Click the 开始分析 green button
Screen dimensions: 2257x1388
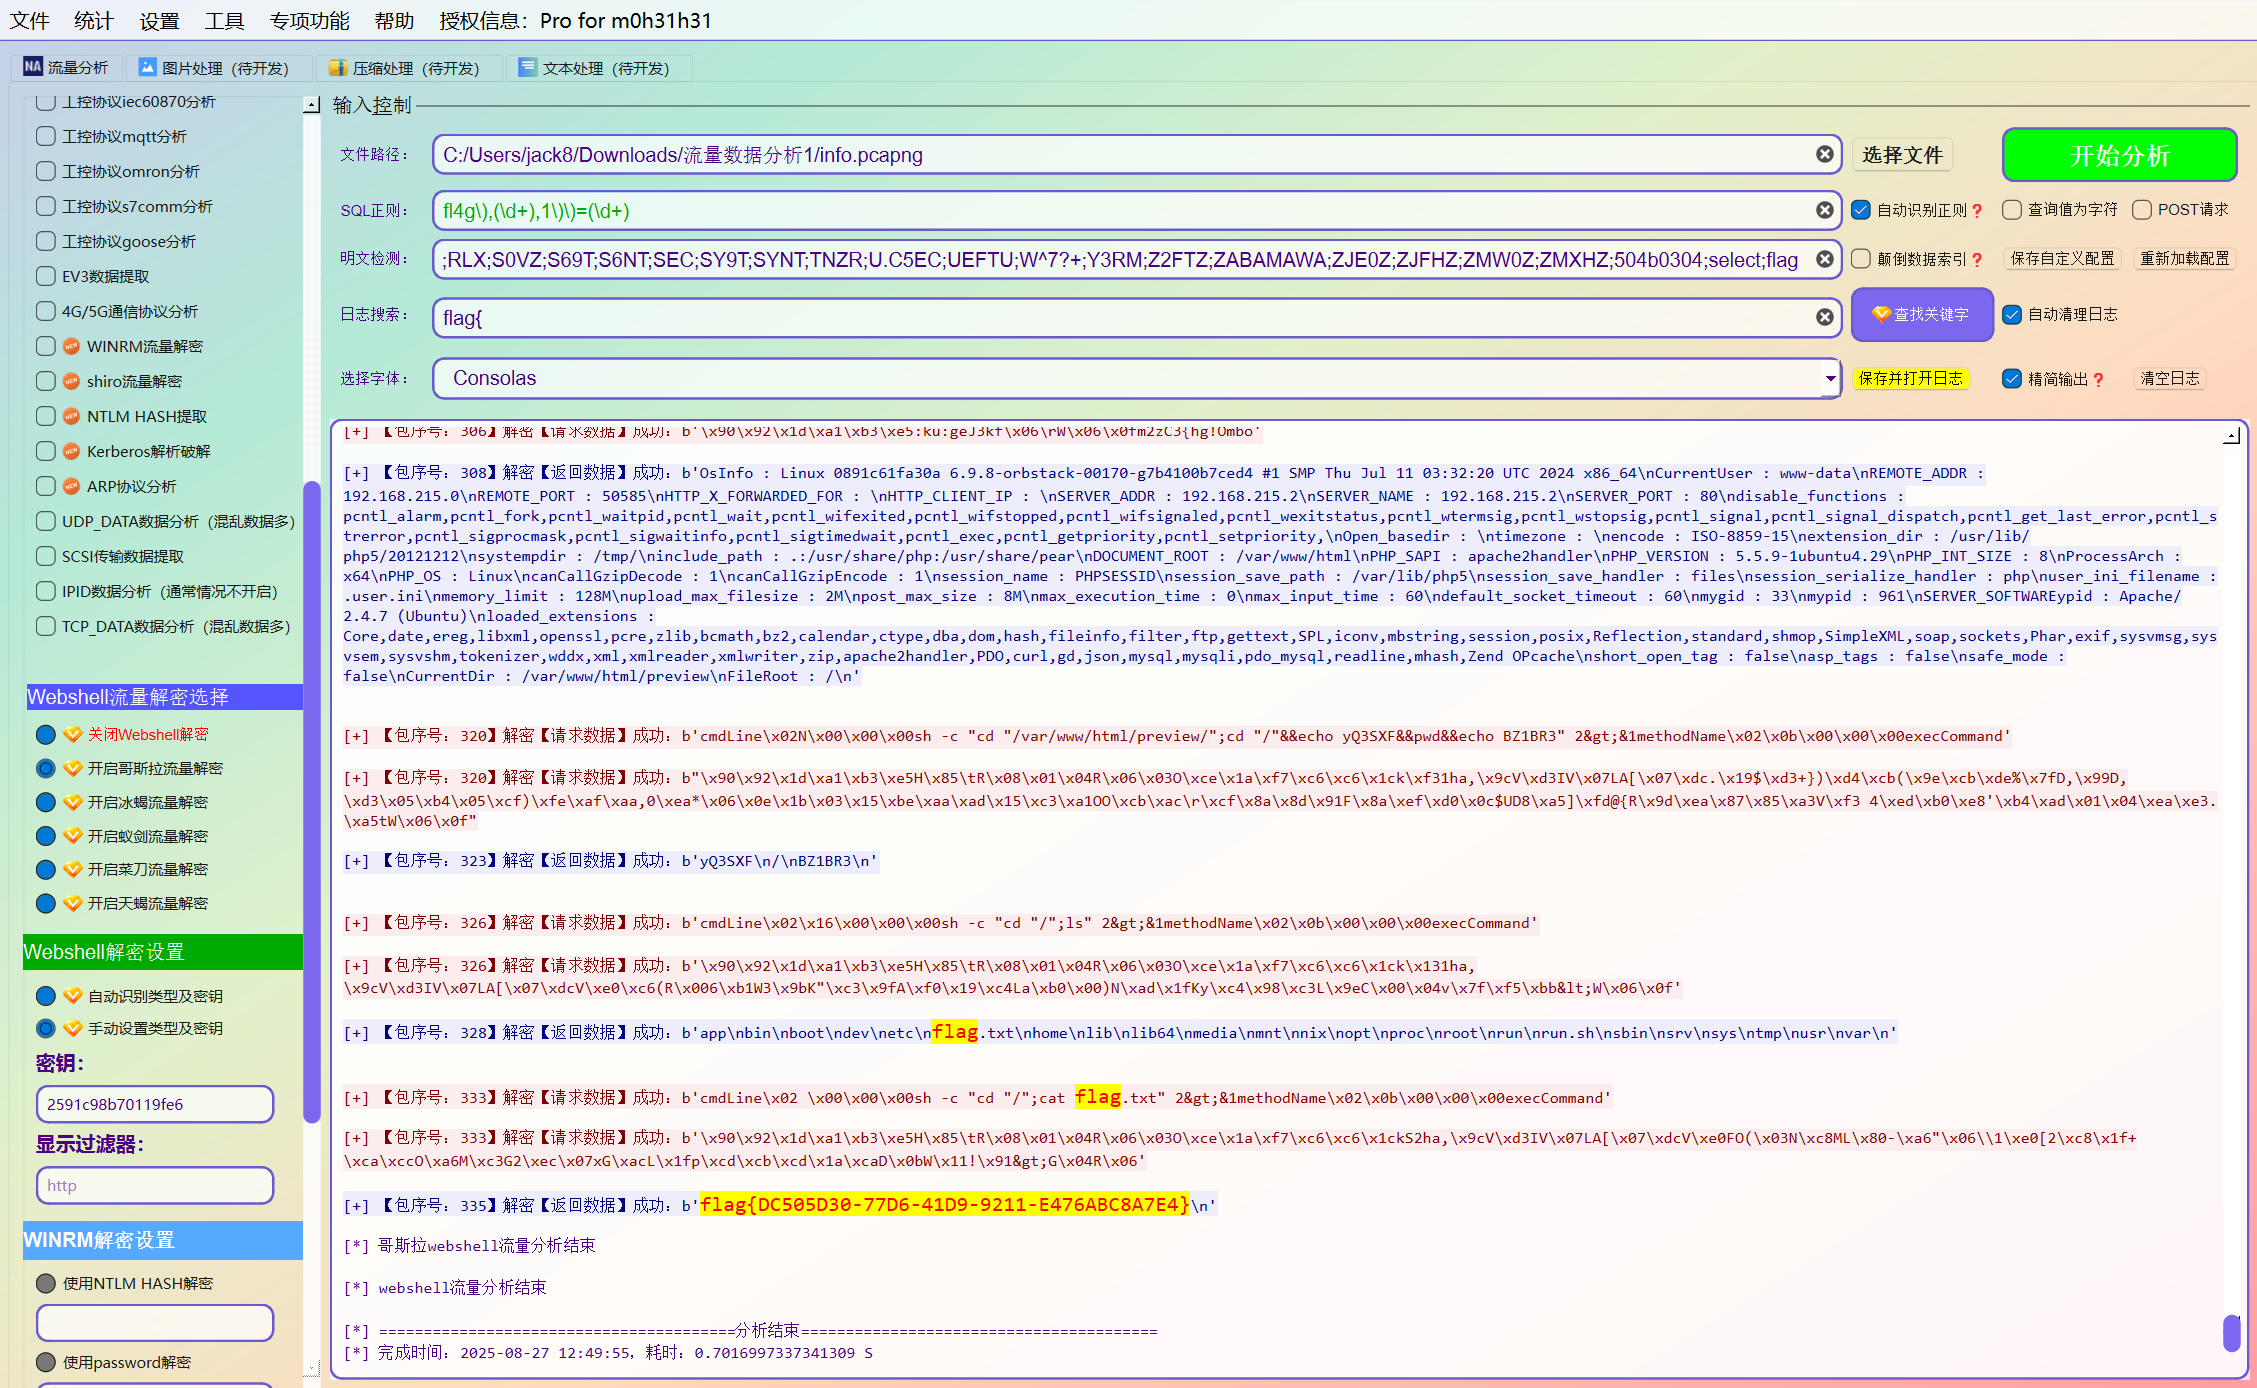(2119, 155)
